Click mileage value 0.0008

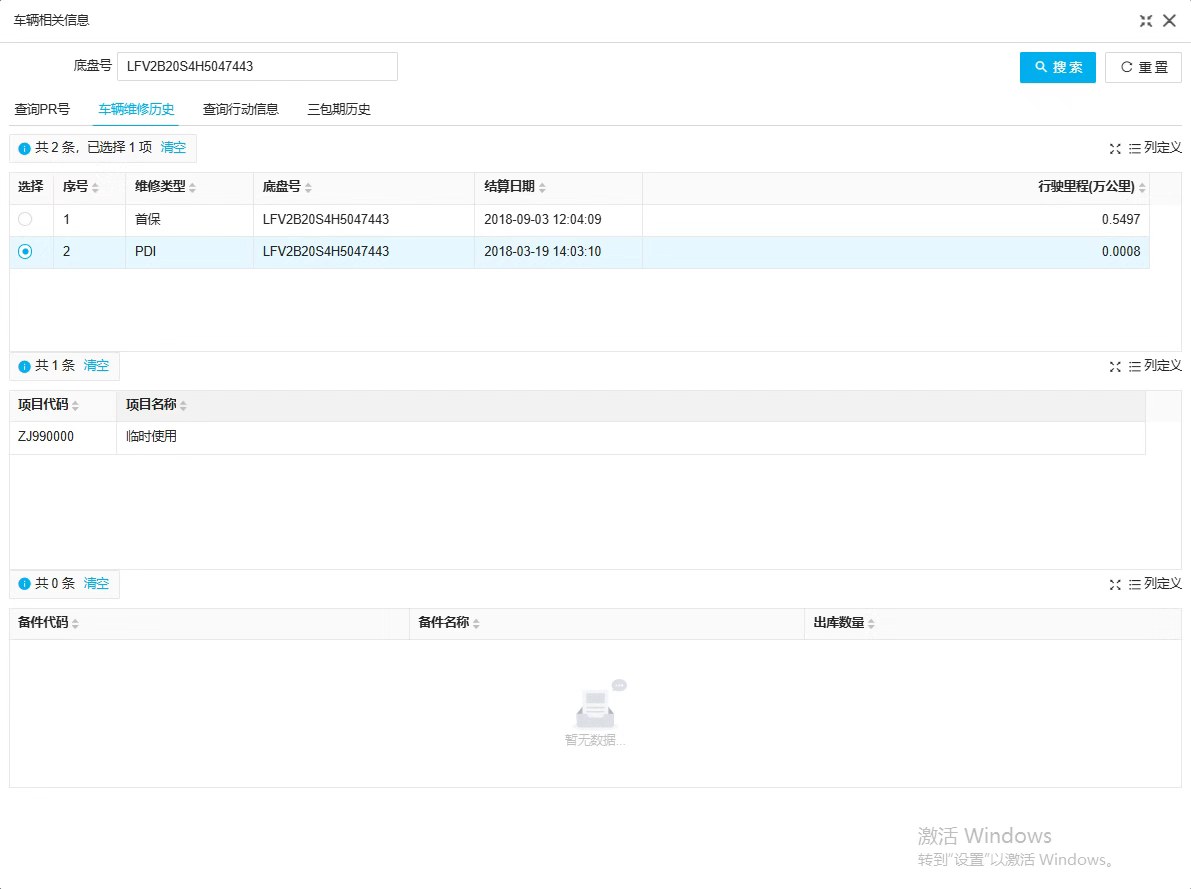coord(1121,252)
